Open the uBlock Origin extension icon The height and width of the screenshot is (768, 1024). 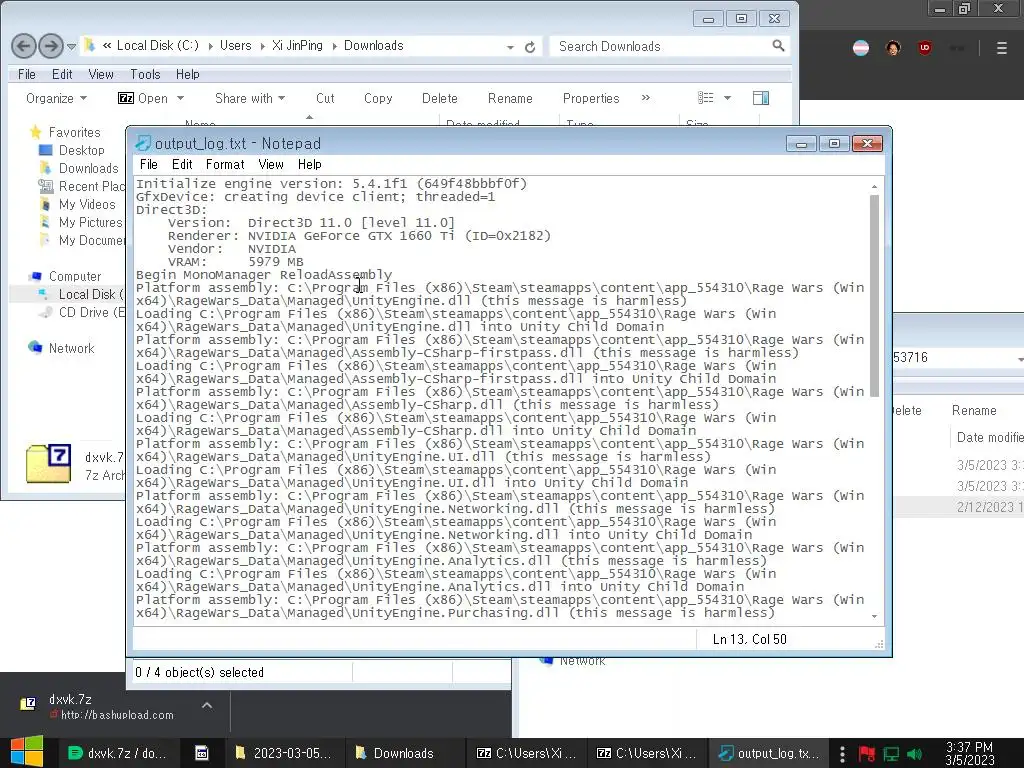[x=925, y=48]
